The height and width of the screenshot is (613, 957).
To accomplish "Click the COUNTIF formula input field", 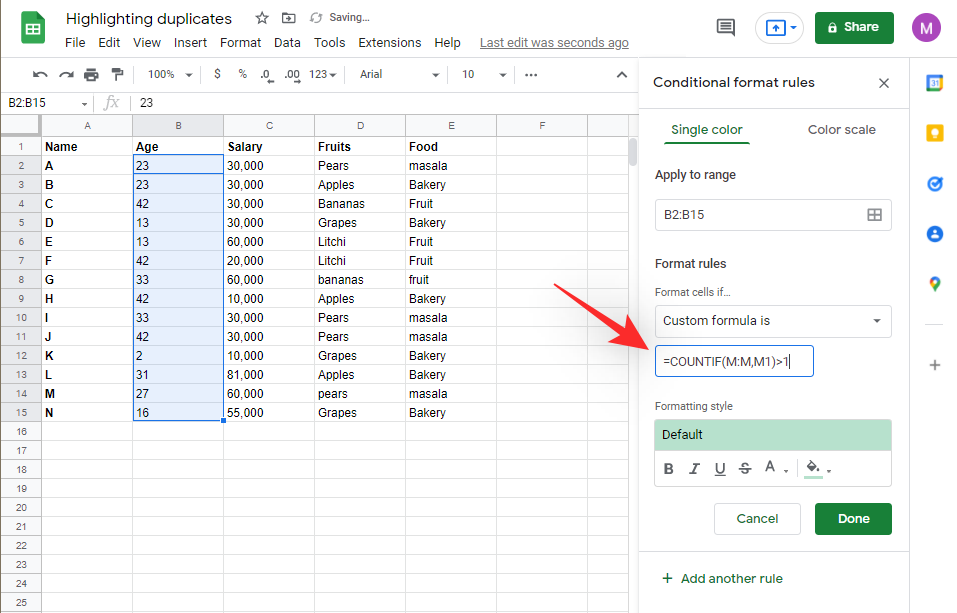I will coord(733,361).
